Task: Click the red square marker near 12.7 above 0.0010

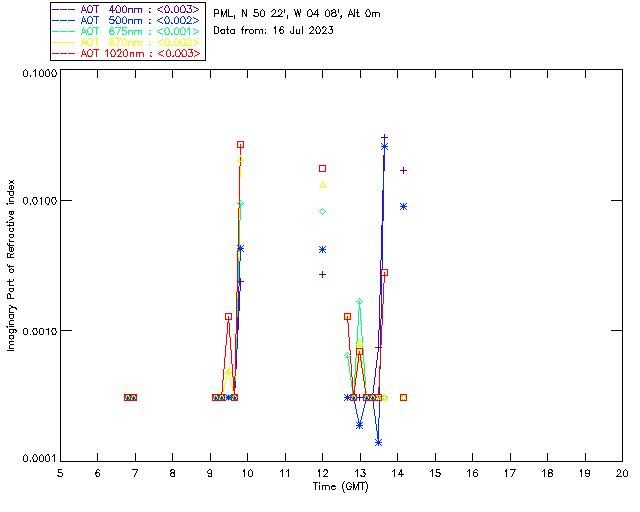Action: [x=347, y=316]
